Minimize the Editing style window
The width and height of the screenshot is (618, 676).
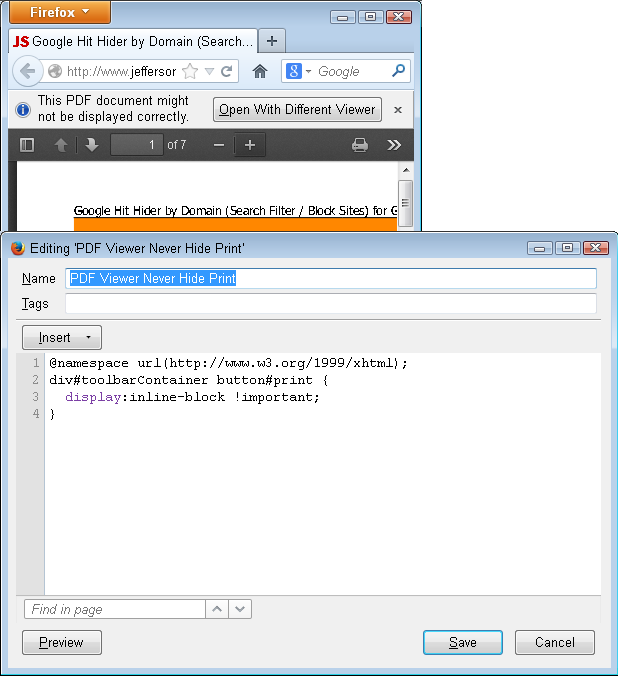point(540,248)
